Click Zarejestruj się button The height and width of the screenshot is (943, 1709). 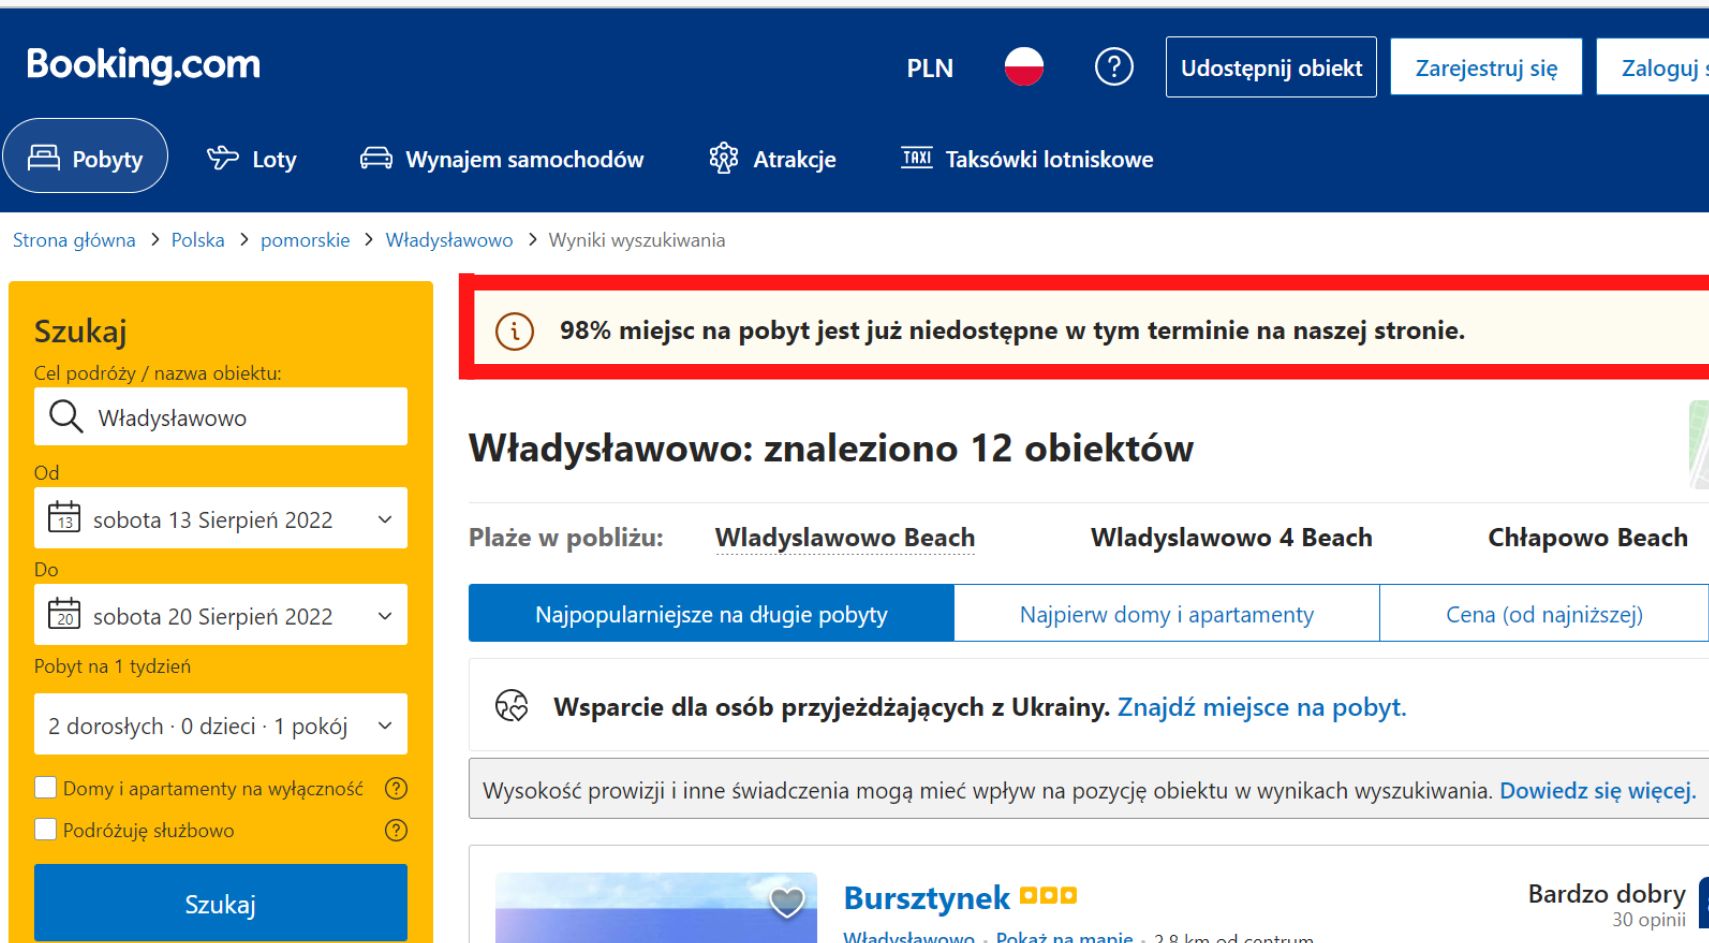coord(1486,67)
